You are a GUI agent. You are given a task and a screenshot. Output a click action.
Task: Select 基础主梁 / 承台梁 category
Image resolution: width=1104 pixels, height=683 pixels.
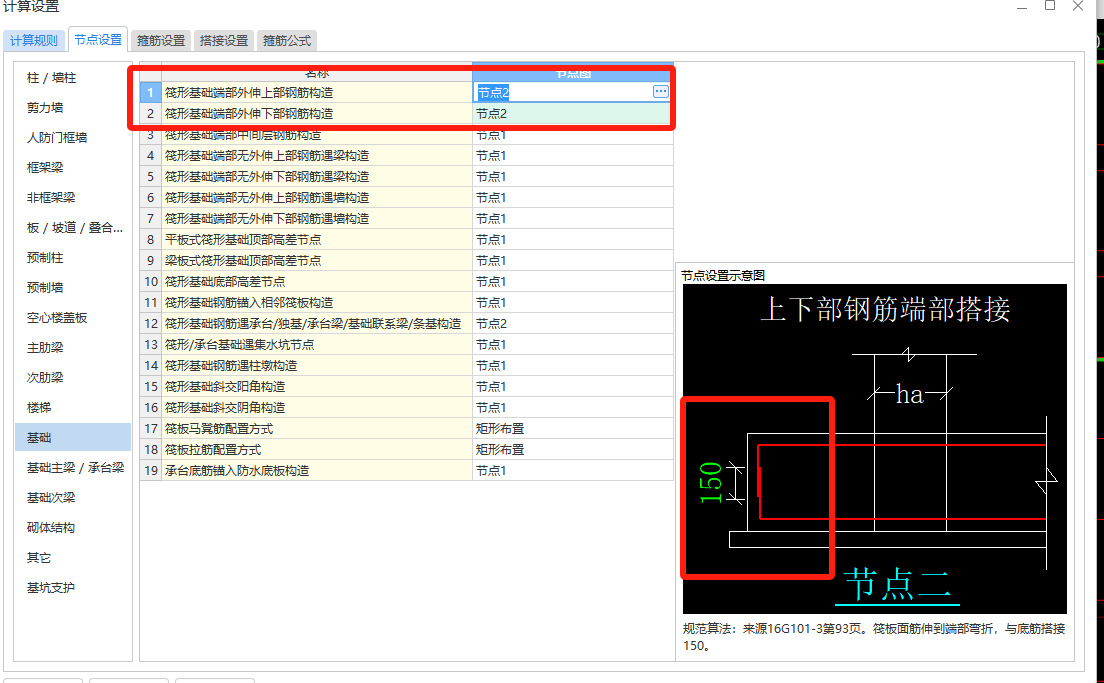[x=75, y=468]
